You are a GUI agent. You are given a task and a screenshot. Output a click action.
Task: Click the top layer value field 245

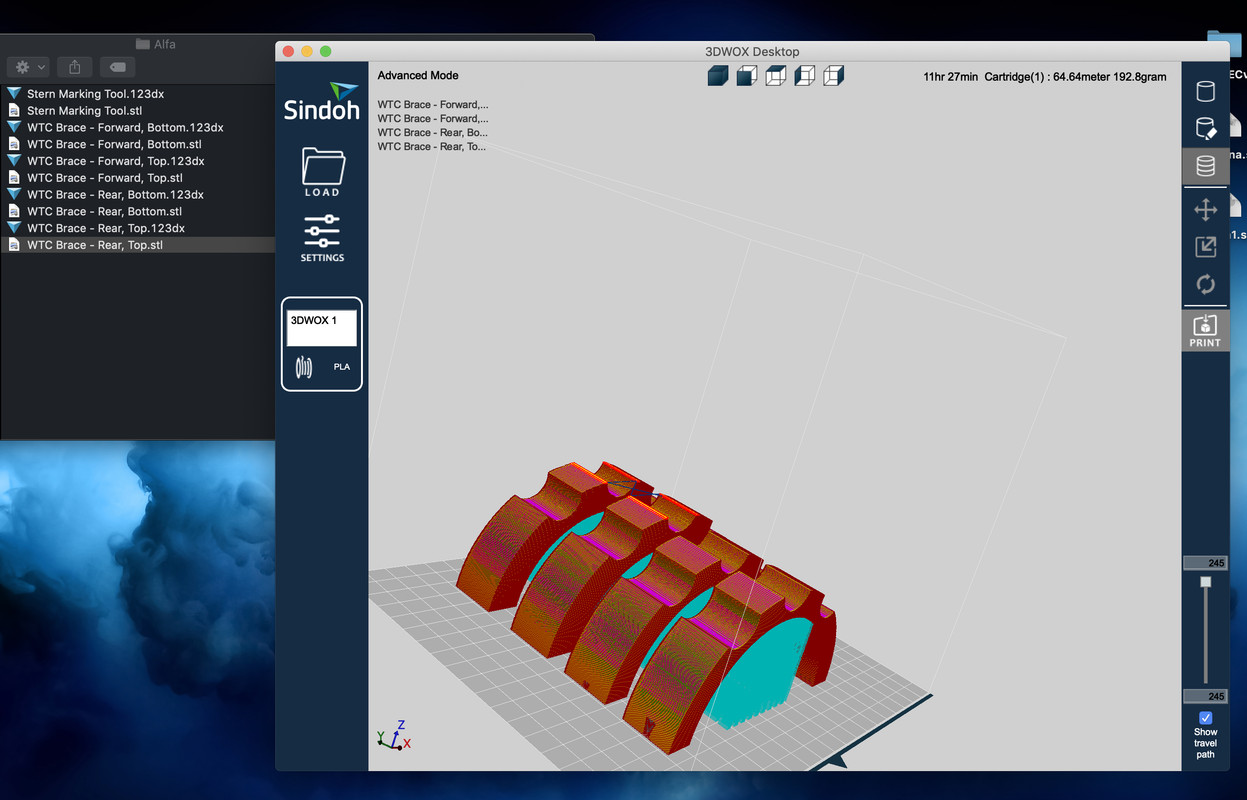point(1205,563)
